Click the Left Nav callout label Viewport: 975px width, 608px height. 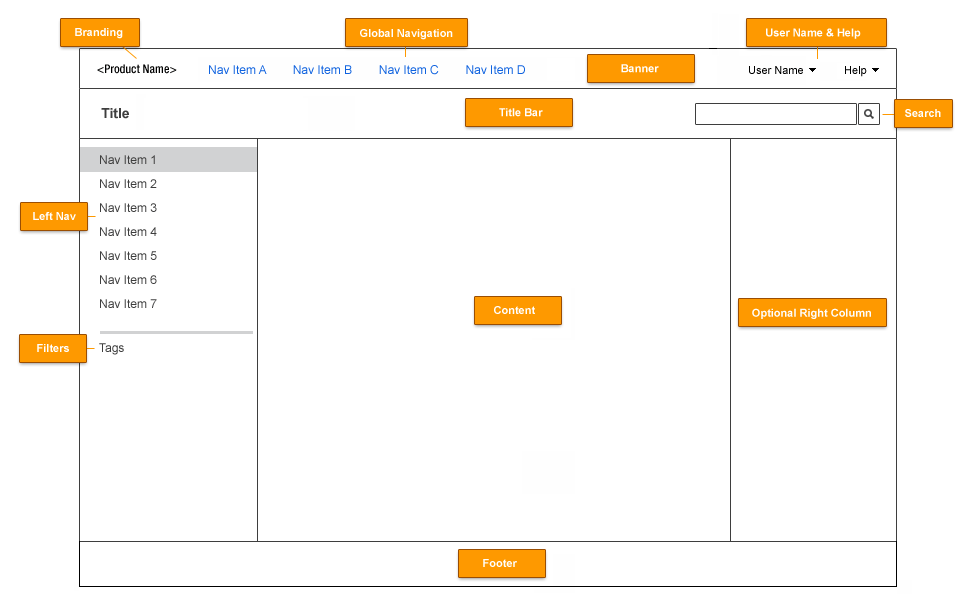(53, 216)
